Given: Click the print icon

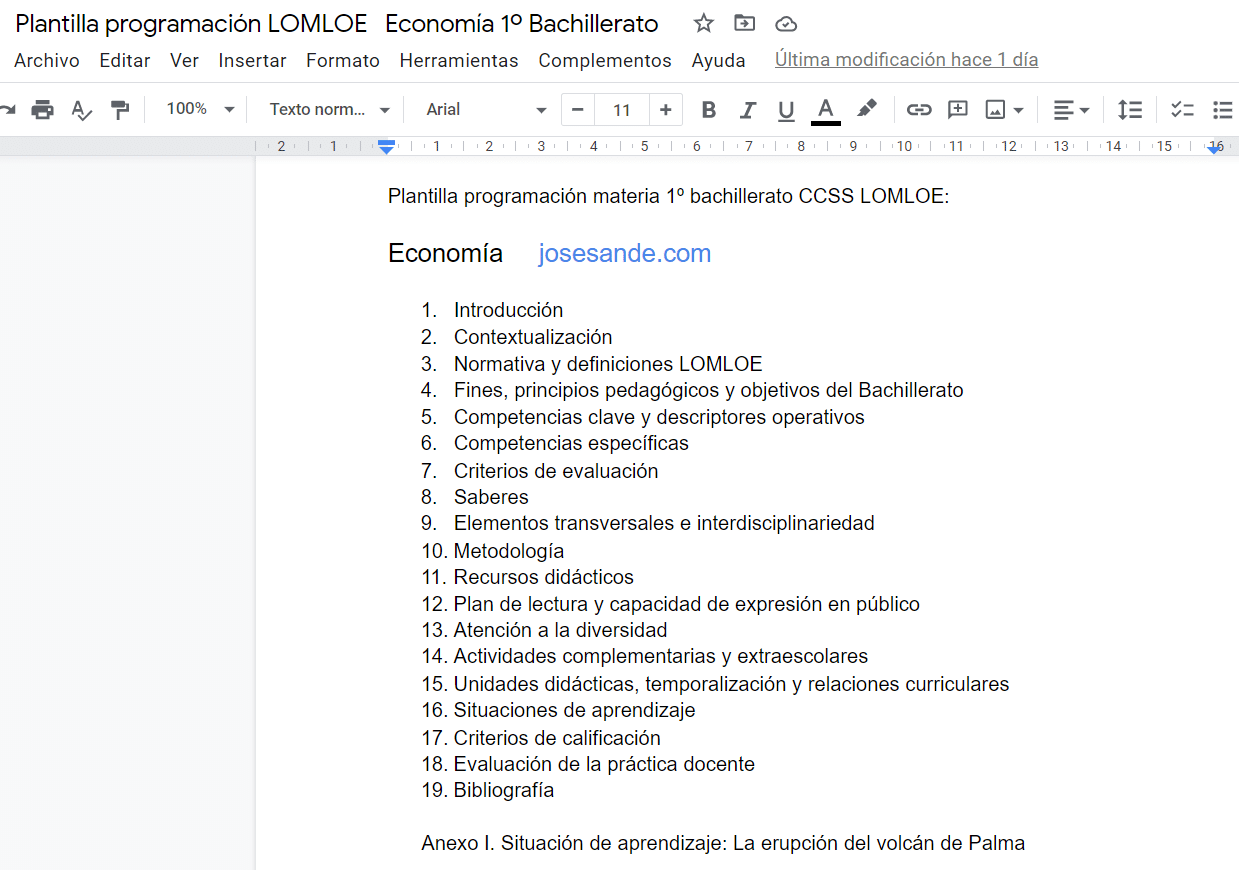Looking at the screenshot, I should (x=42, y=110).
